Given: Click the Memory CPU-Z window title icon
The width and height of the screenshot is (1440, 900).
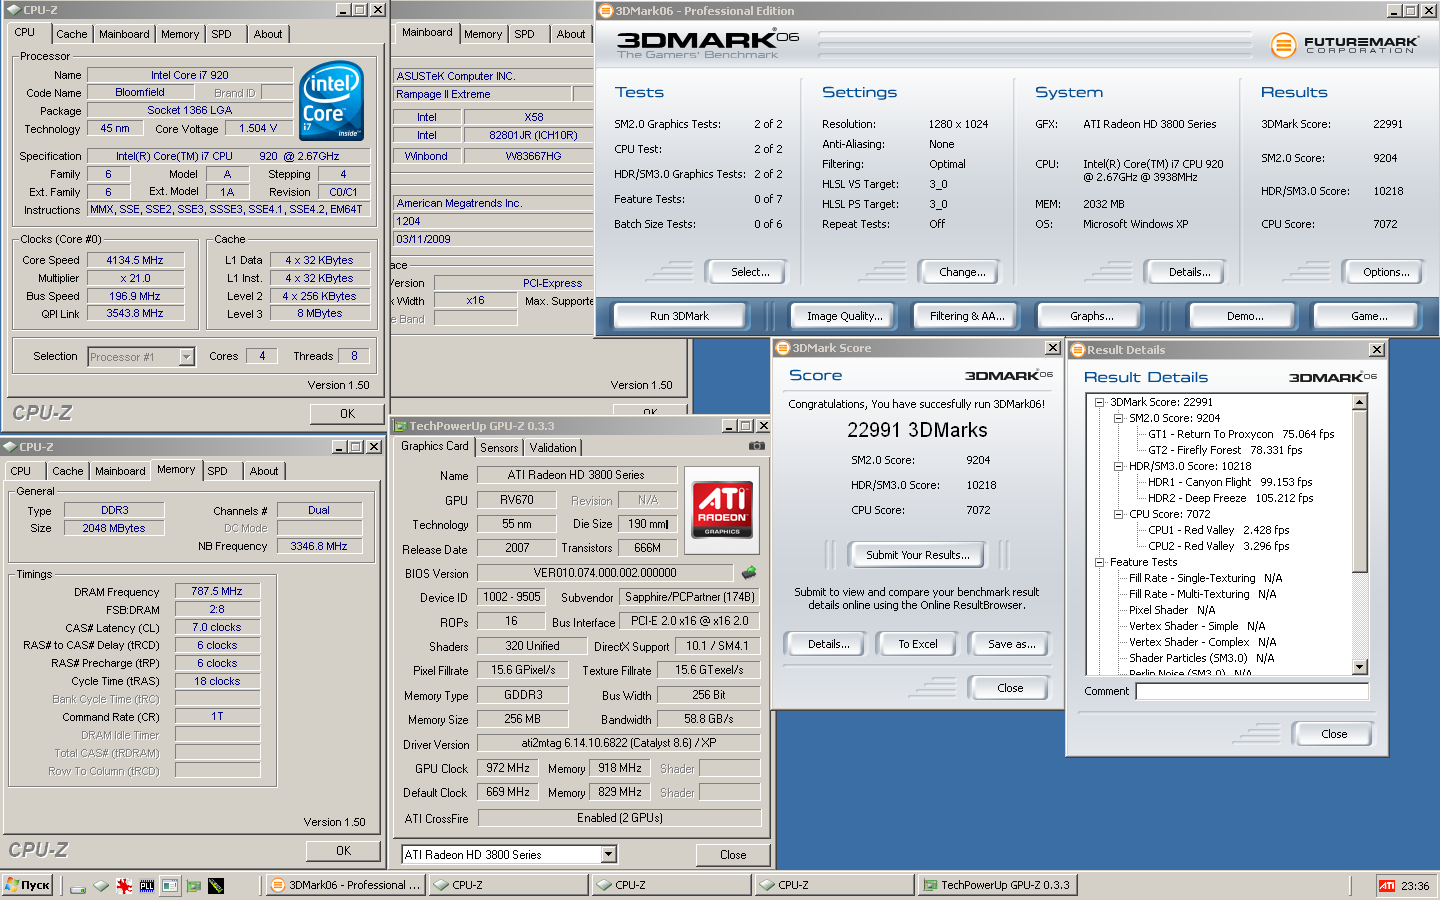Looking at the screenshot, I should [10, 447].
